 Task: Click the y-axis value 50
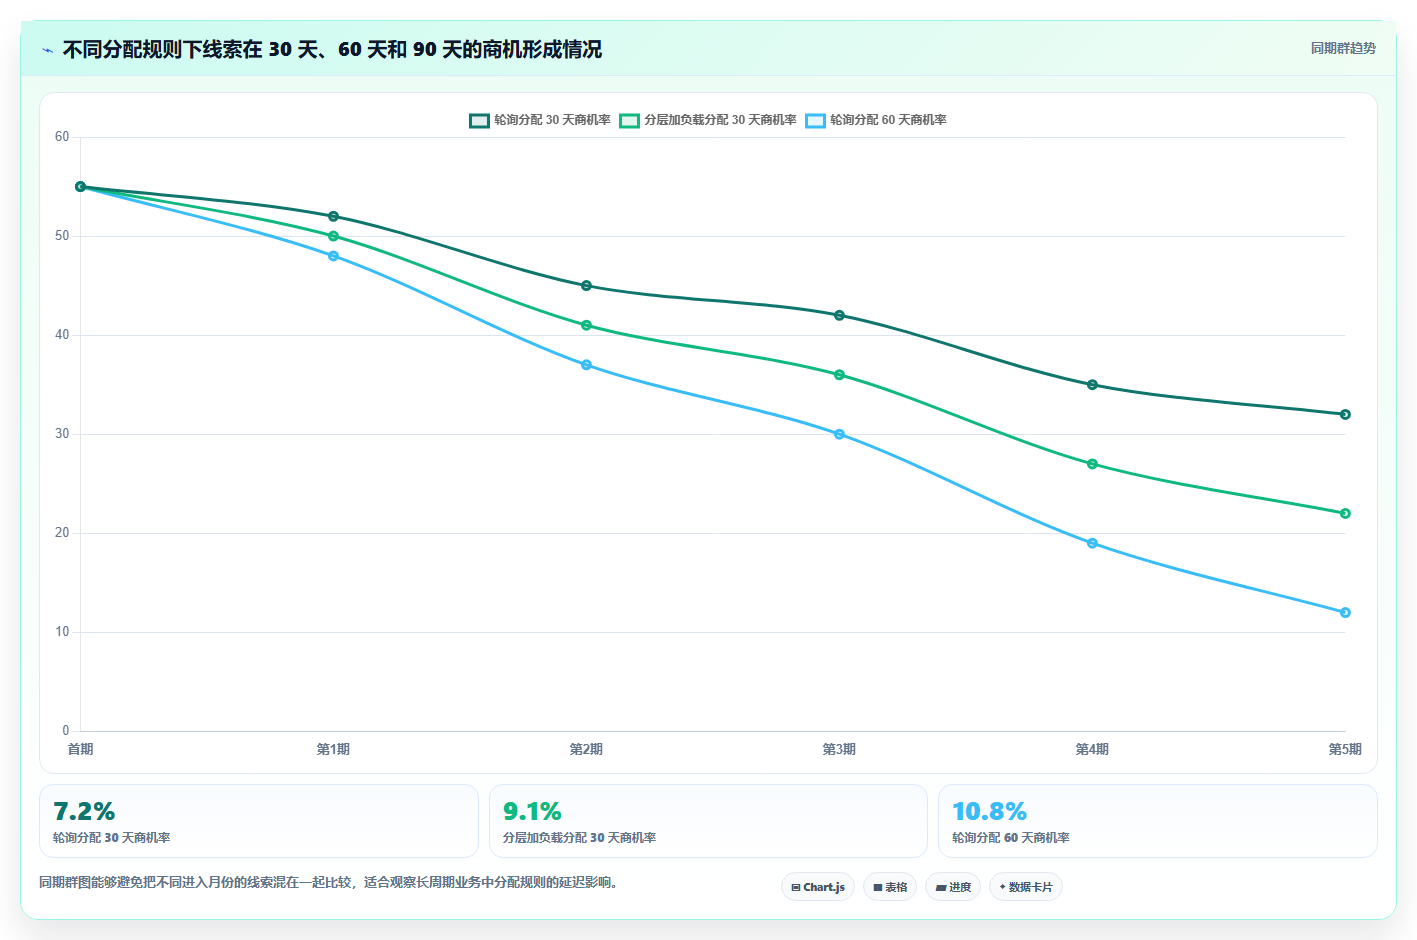pyautogui.click(x=62, y=236)
